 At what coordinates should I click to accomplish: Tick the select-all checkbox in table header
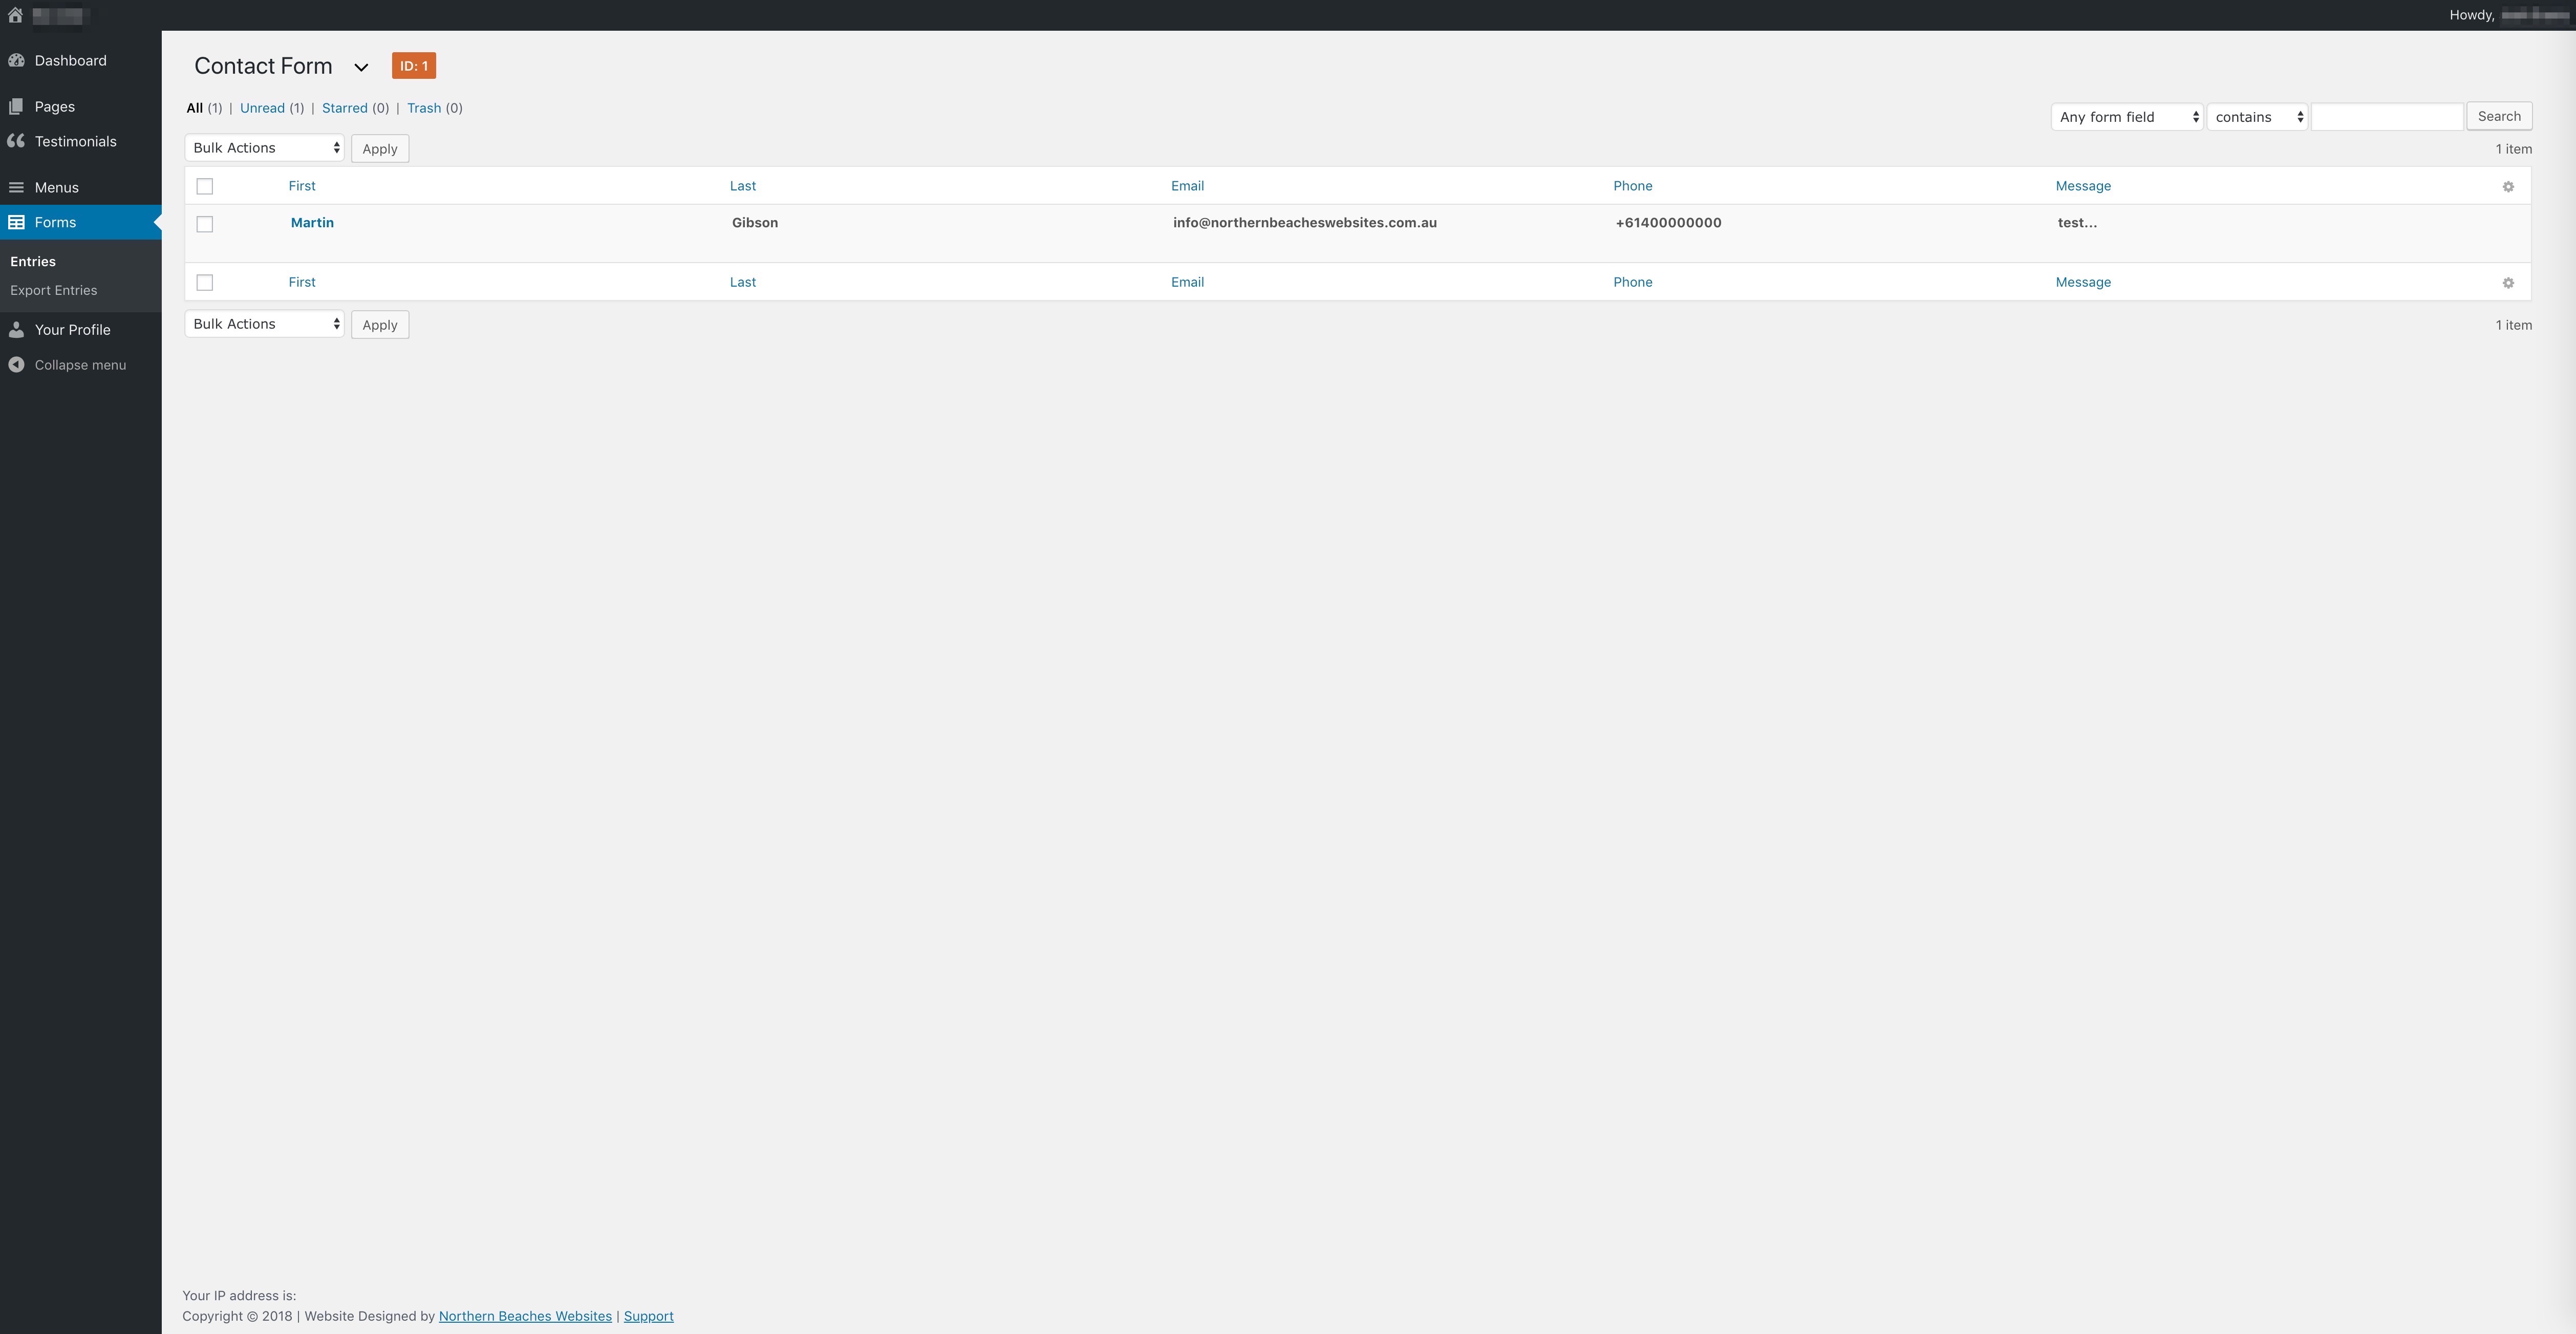(x=205, y=187)
